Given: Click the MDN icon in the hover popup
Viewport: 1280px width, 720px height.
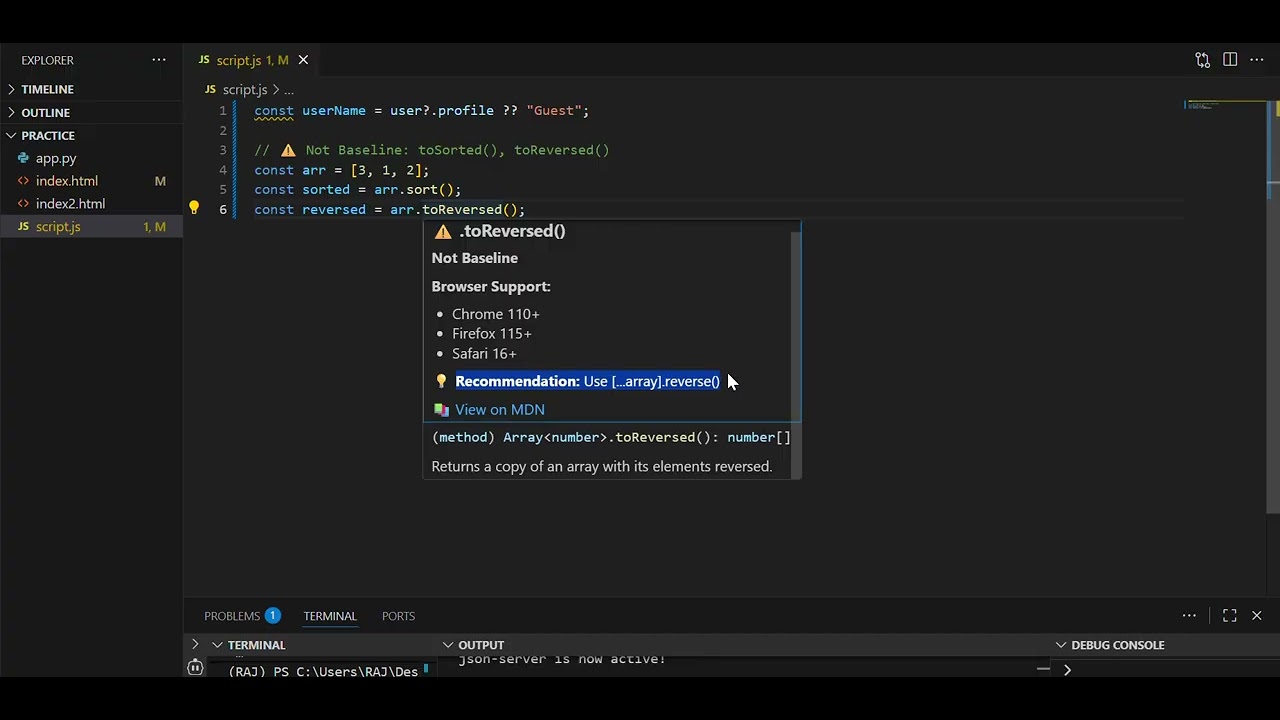Looking at the screenshot, I should point(441,409).
